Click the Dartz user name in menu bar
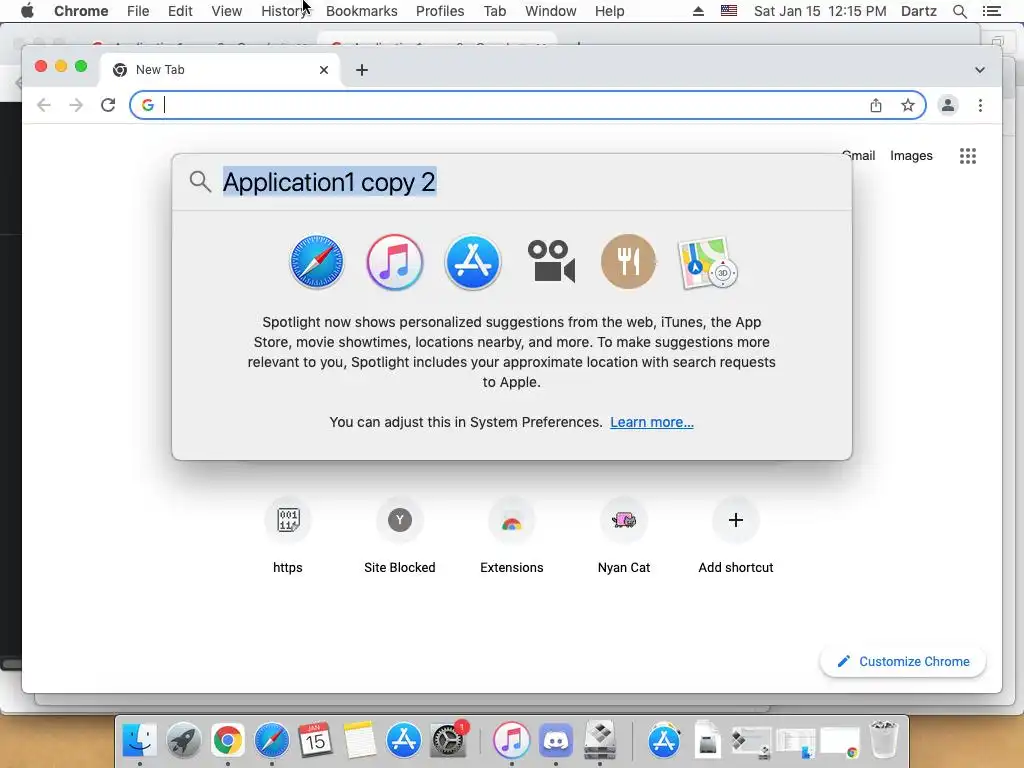The width and height of the screenshot is (1024, 768). [x=919, y=11]
